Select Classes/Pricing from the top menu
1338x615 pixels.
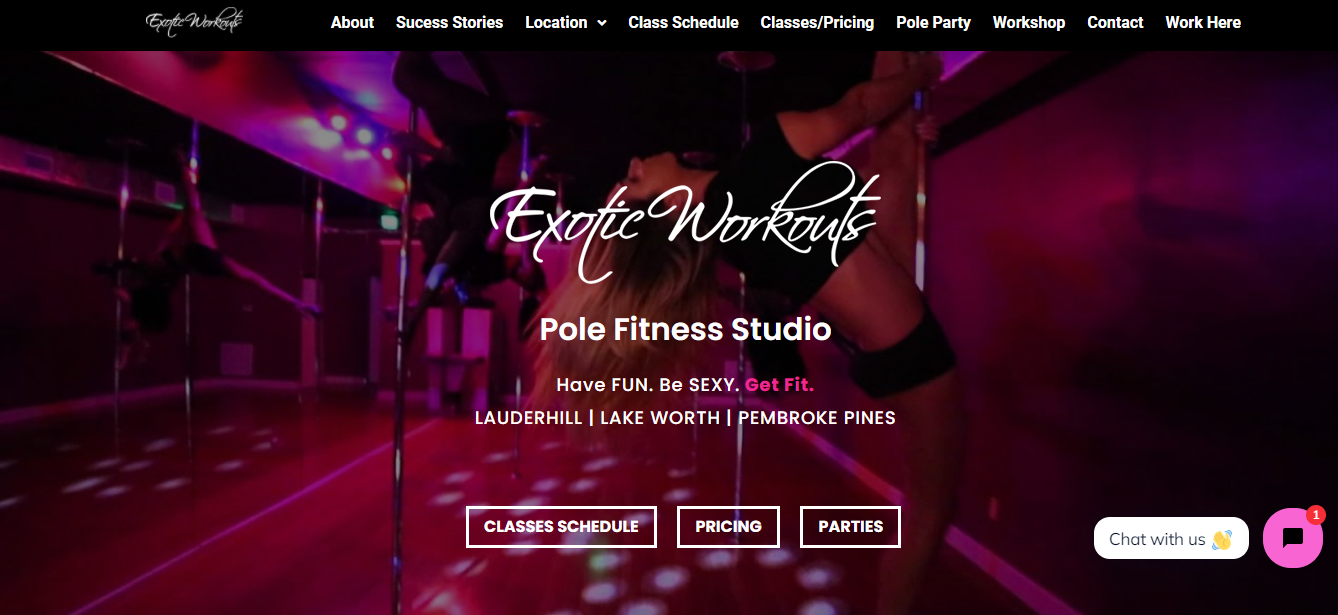817,22
